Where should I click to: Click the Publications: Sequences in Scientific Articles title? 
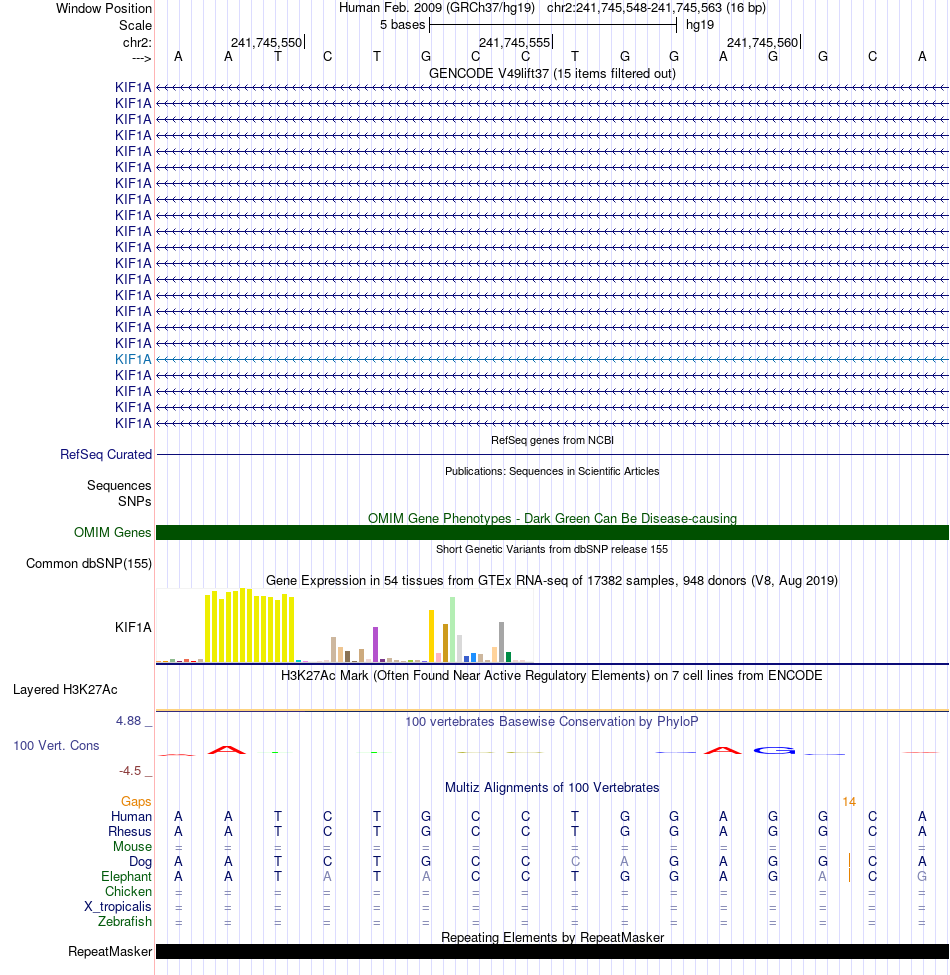pyautogui.click(x=552, y=471)
